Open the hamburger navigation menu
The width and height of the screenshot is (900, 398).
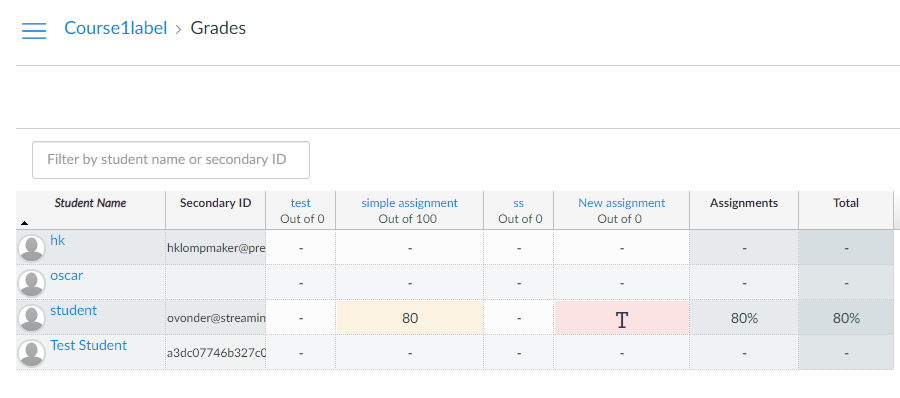coord(34,31)
